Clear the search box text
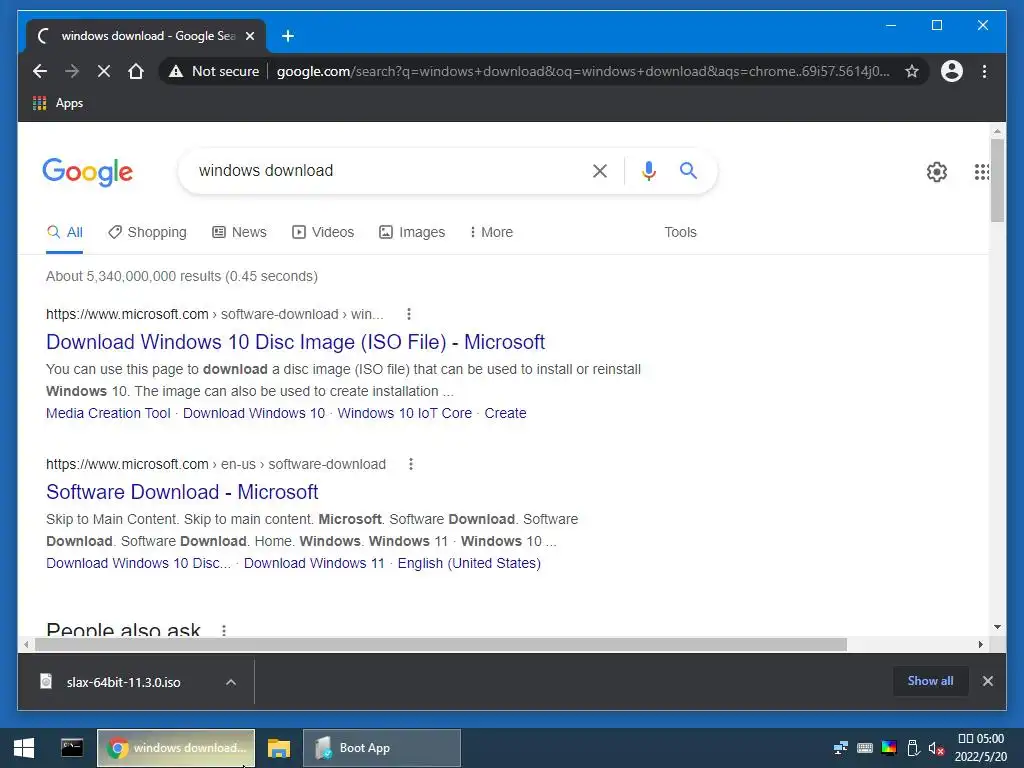This screenshot has height=768, width=1024. pos(600,171)
